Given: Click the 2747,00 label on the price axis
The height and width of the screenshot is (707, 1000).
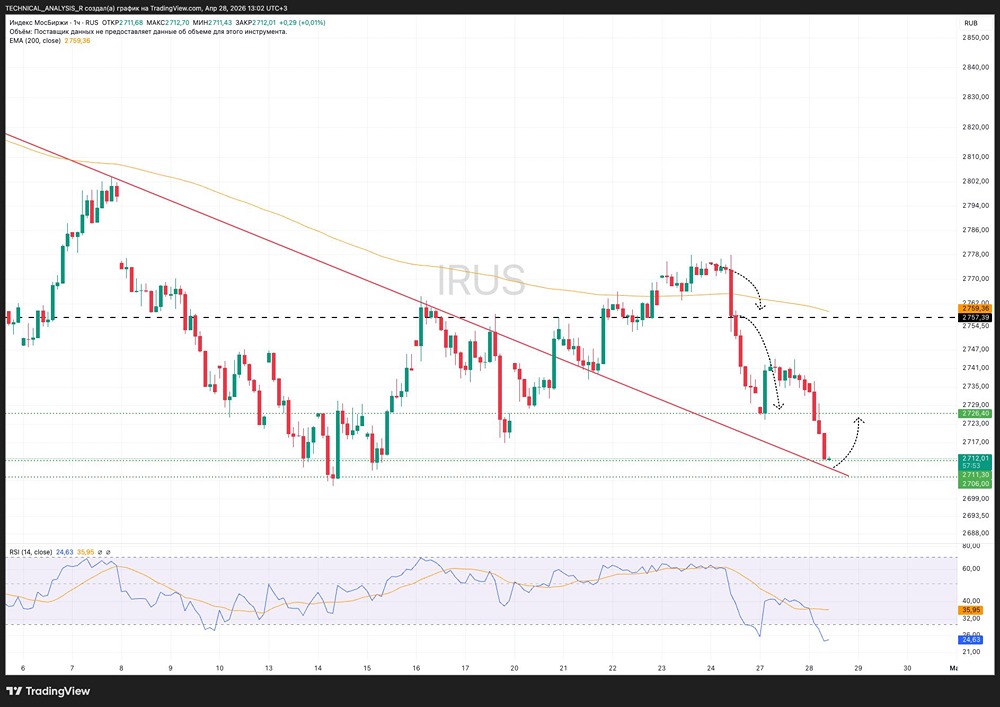Looking at the screenshot, I should point(975,349).
